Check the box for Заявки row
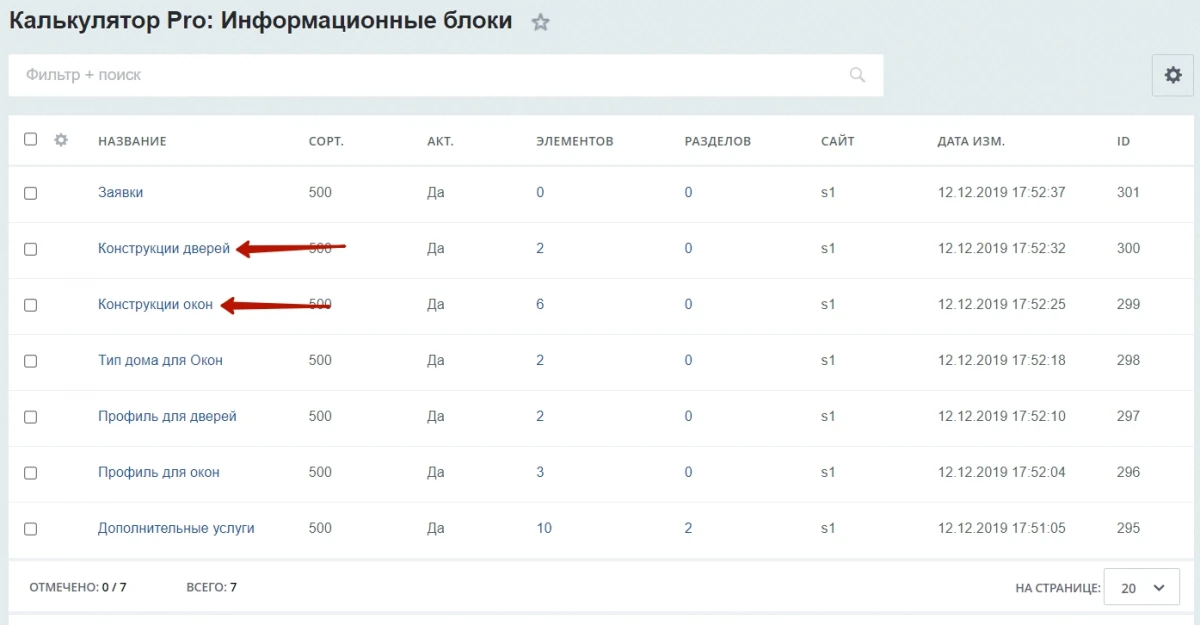The image size is (1200, 625). point(30,193)
